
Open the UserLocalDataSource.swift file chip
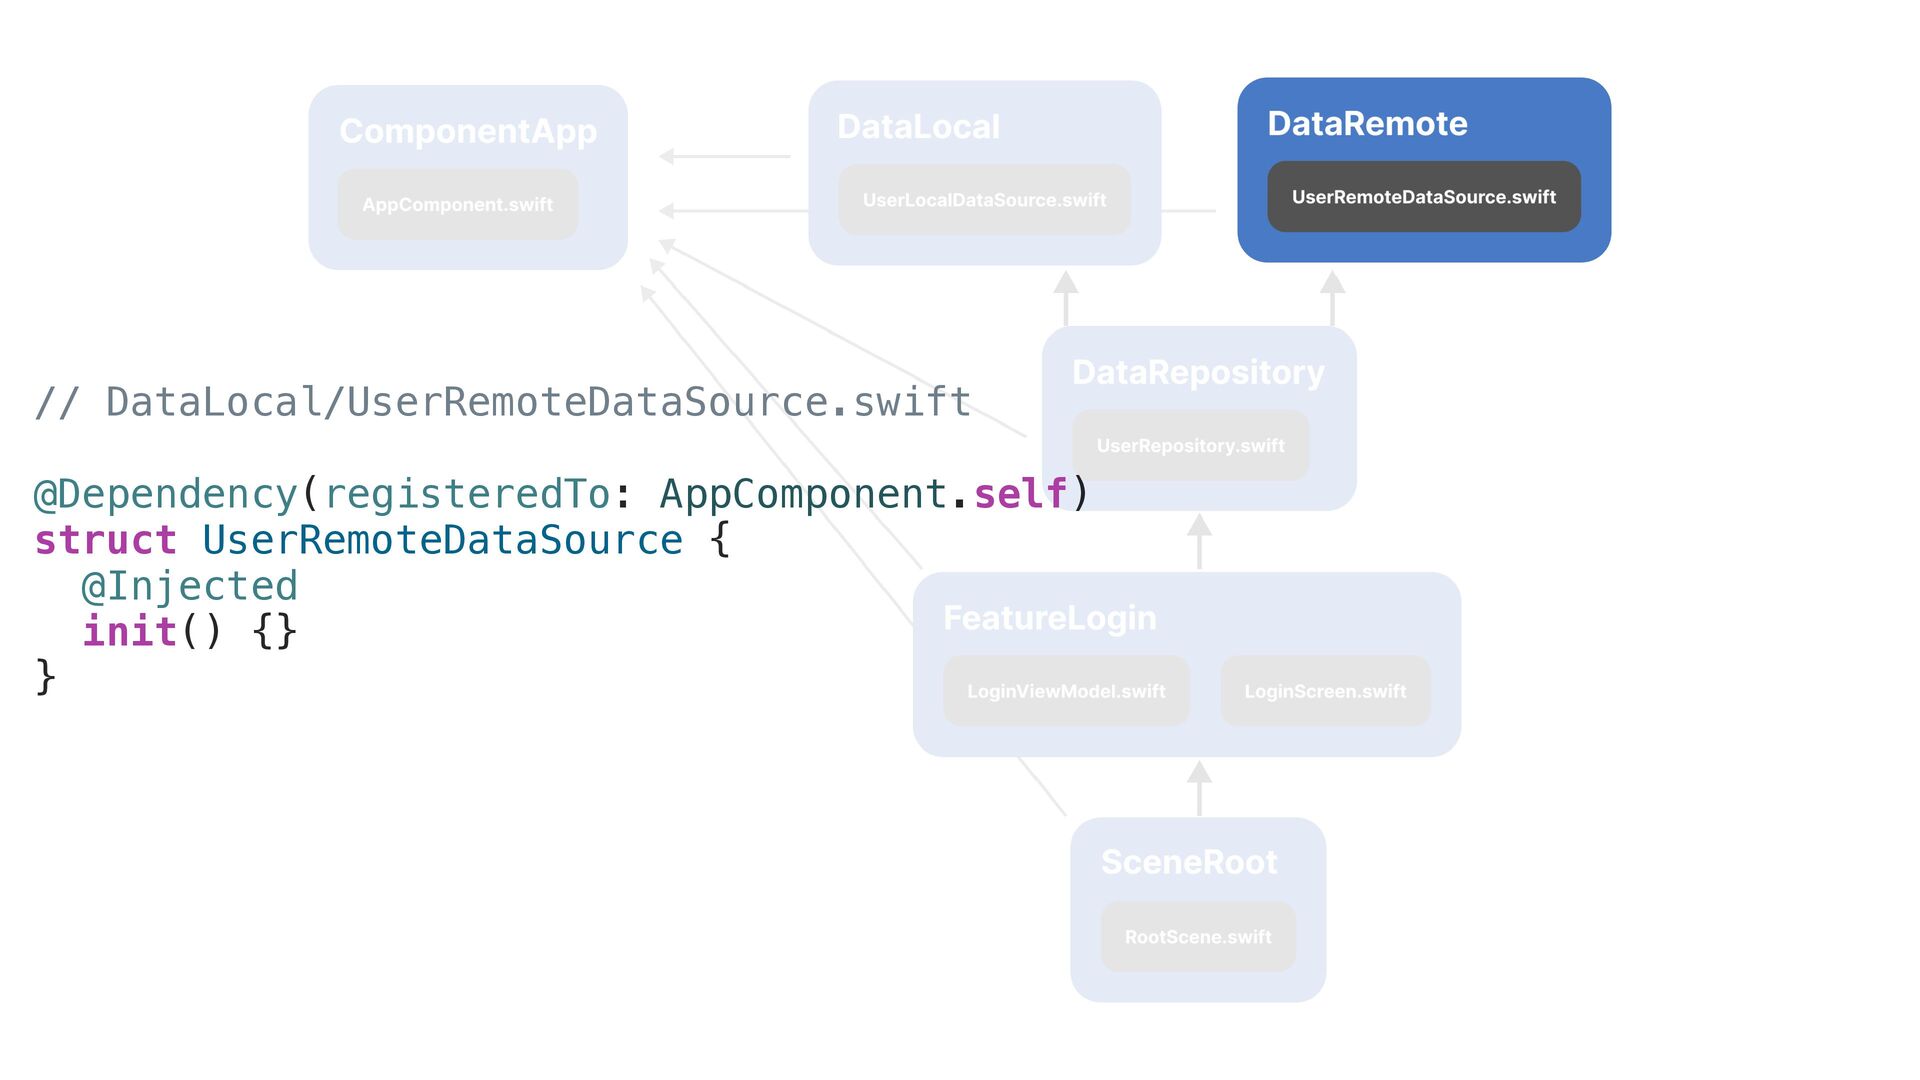[x=984, y=200]
